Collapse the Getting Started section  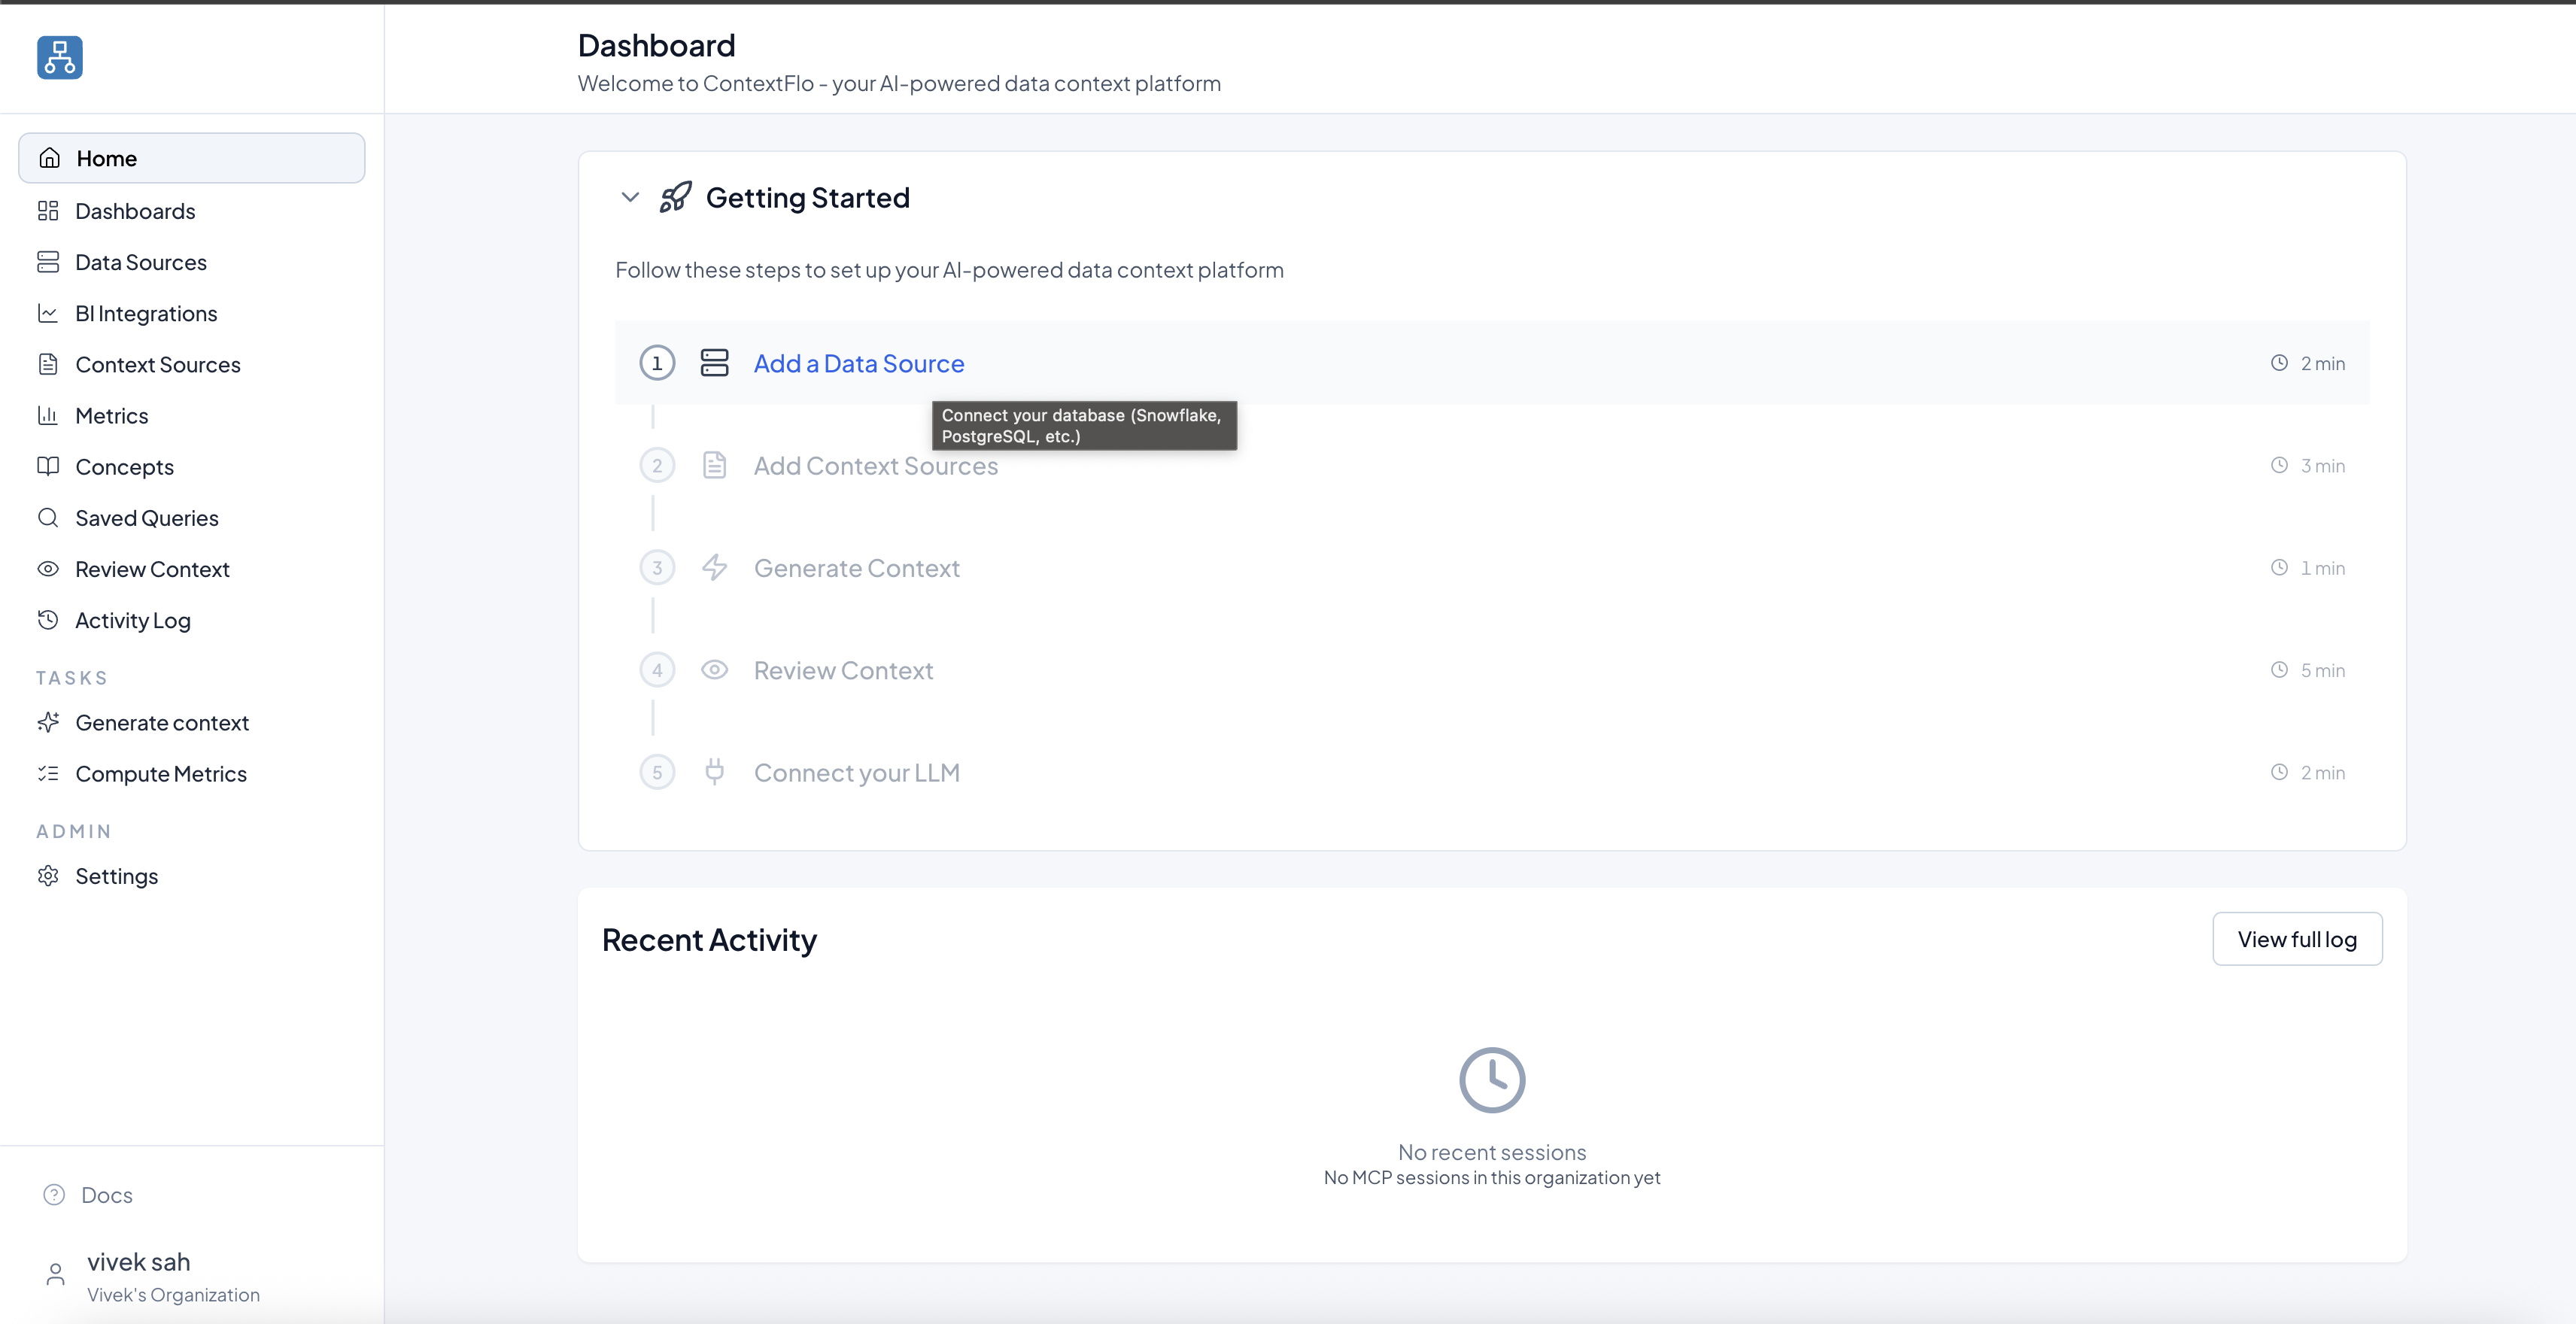[630, 197]
